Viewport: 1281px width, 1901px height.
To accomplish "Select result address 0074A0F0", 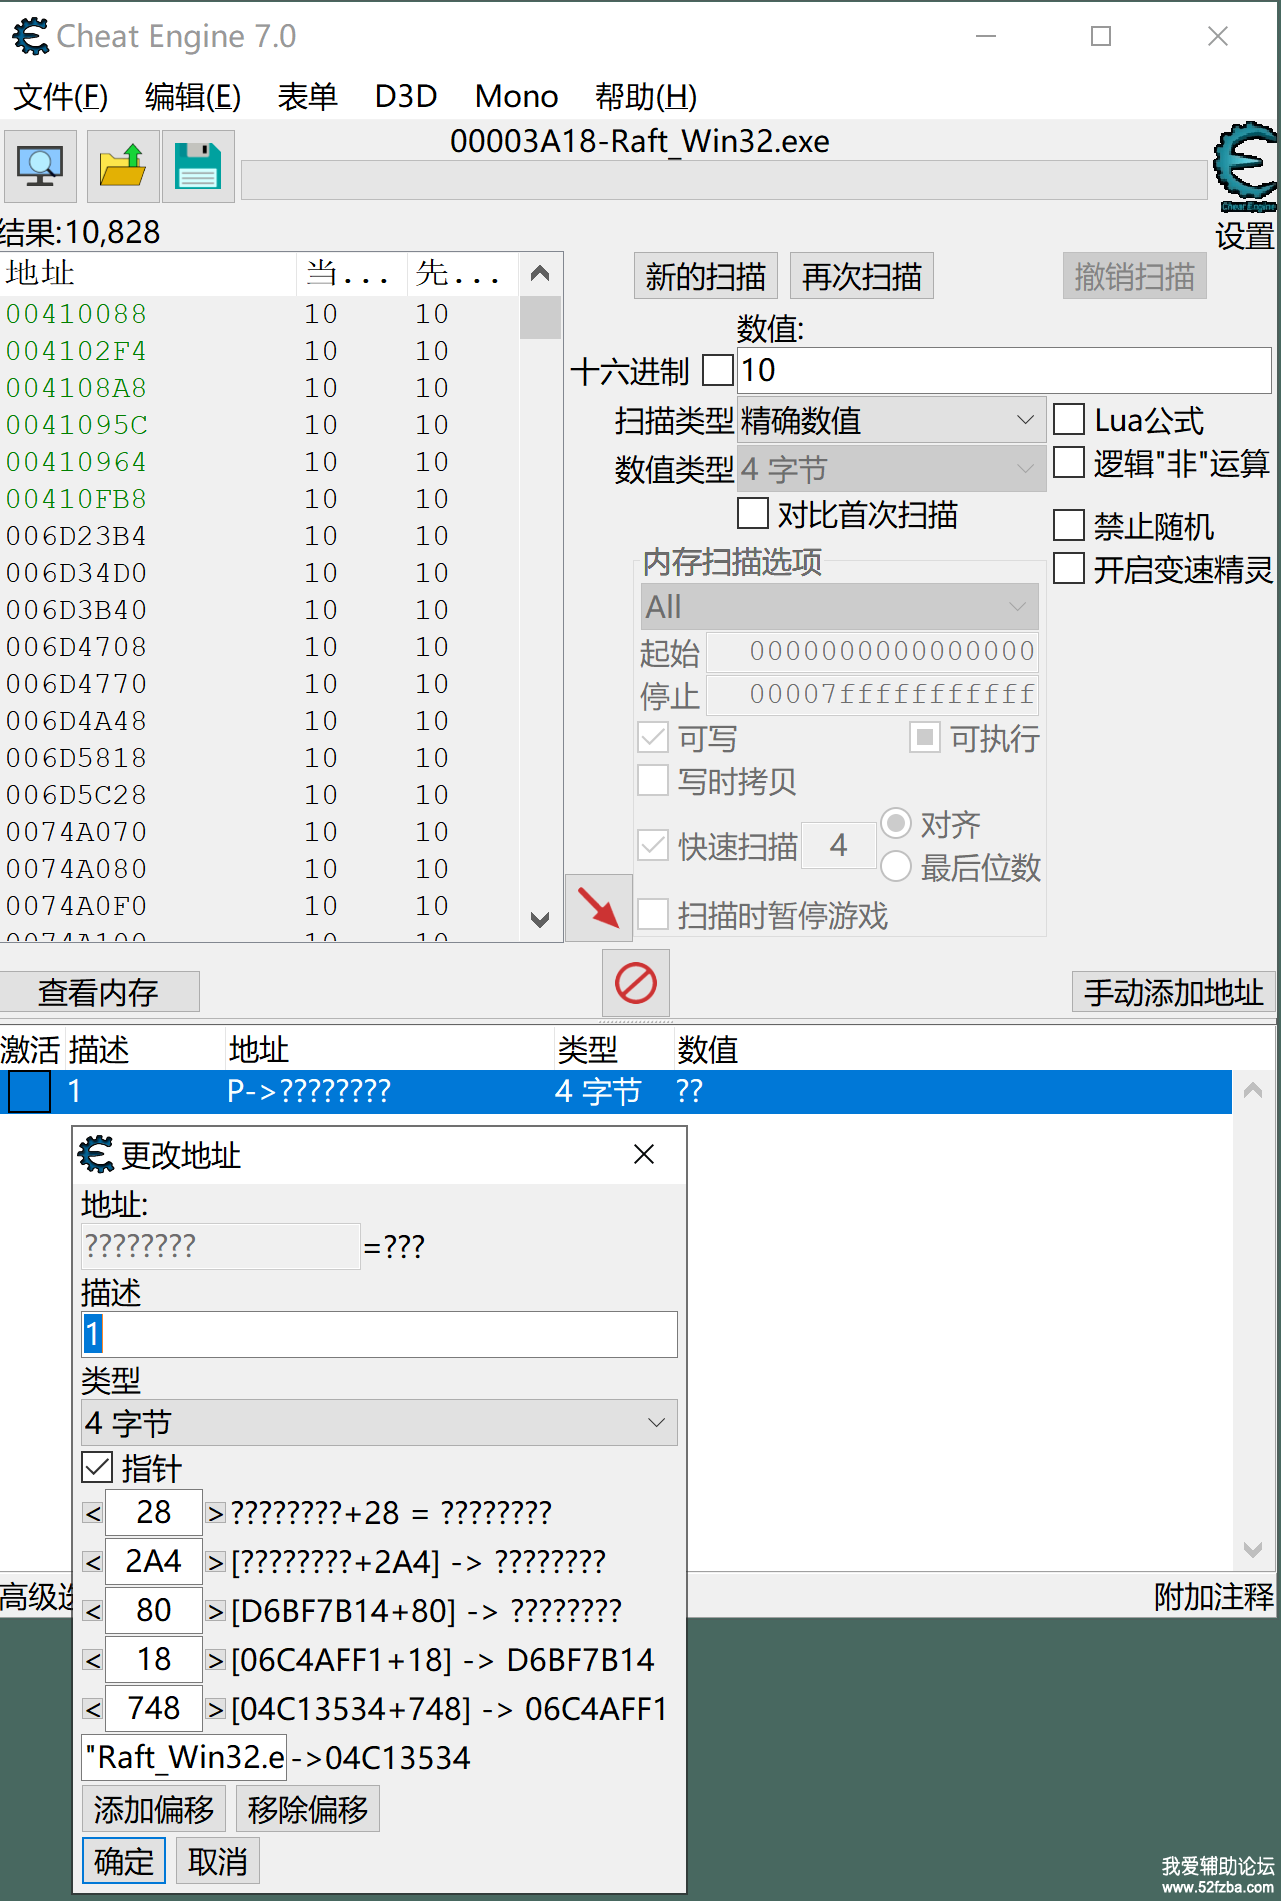I will click(77, 906).
